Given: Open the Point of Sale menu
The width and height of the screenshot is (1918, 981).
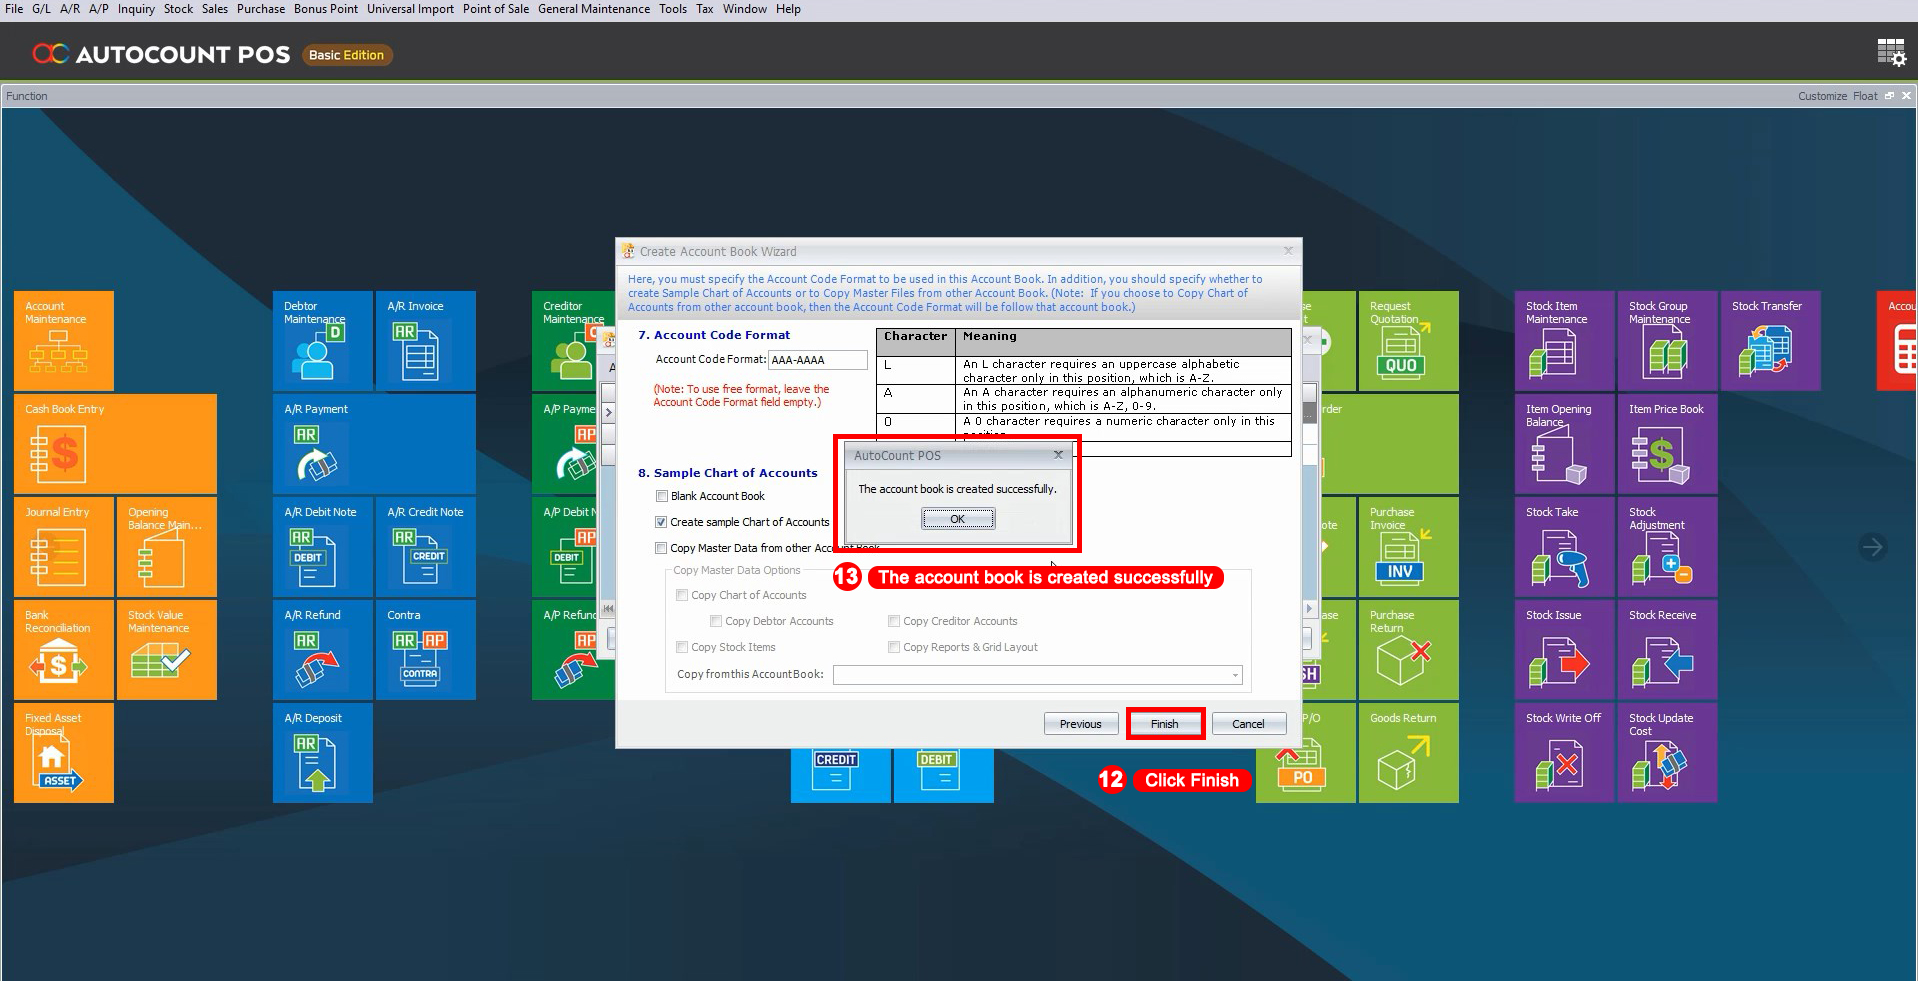Looking at the screenshot, I should click(x=495, y=9).
